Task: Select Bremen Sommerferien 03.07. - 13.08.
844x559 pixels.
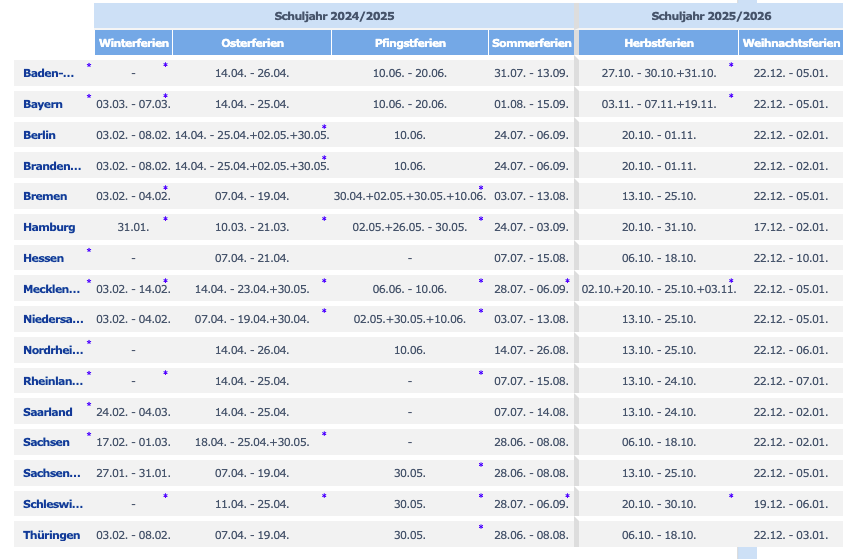Action: click(531, 196)
